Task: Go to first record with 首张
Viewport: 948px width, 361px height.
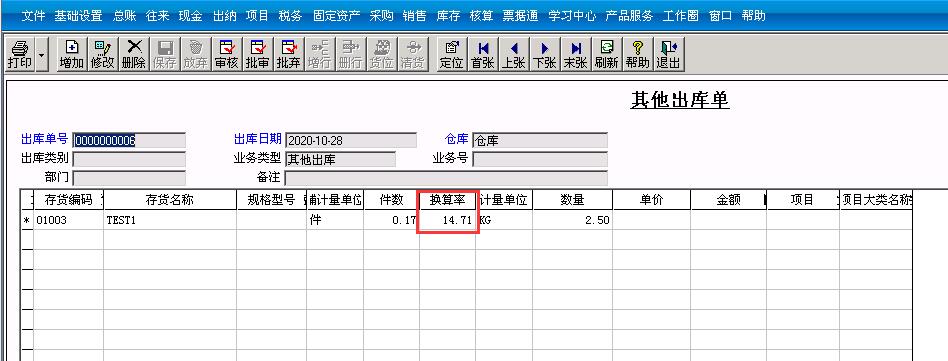Action: (482, 54)
